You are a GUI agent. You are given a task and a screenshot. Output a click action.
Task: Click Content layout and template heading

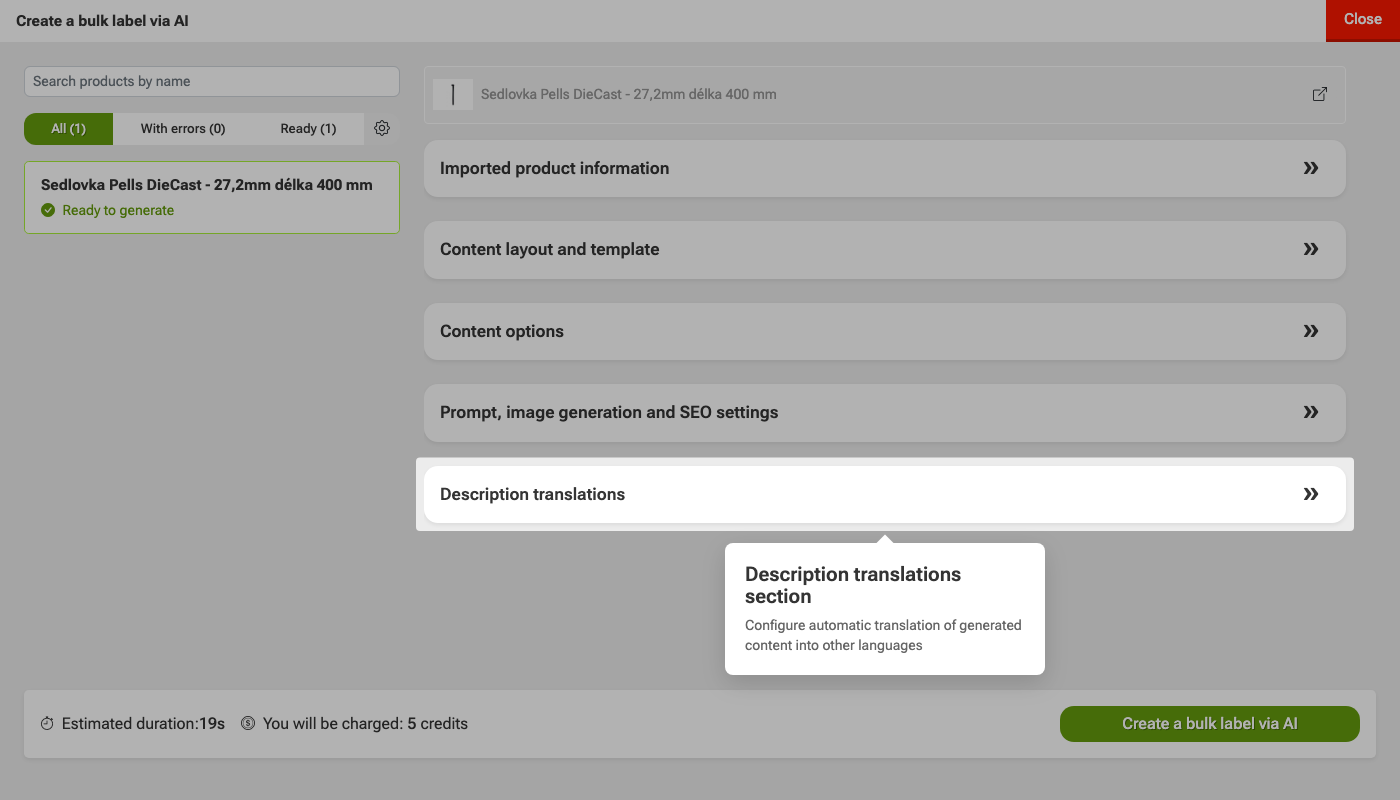pos(550,249)
